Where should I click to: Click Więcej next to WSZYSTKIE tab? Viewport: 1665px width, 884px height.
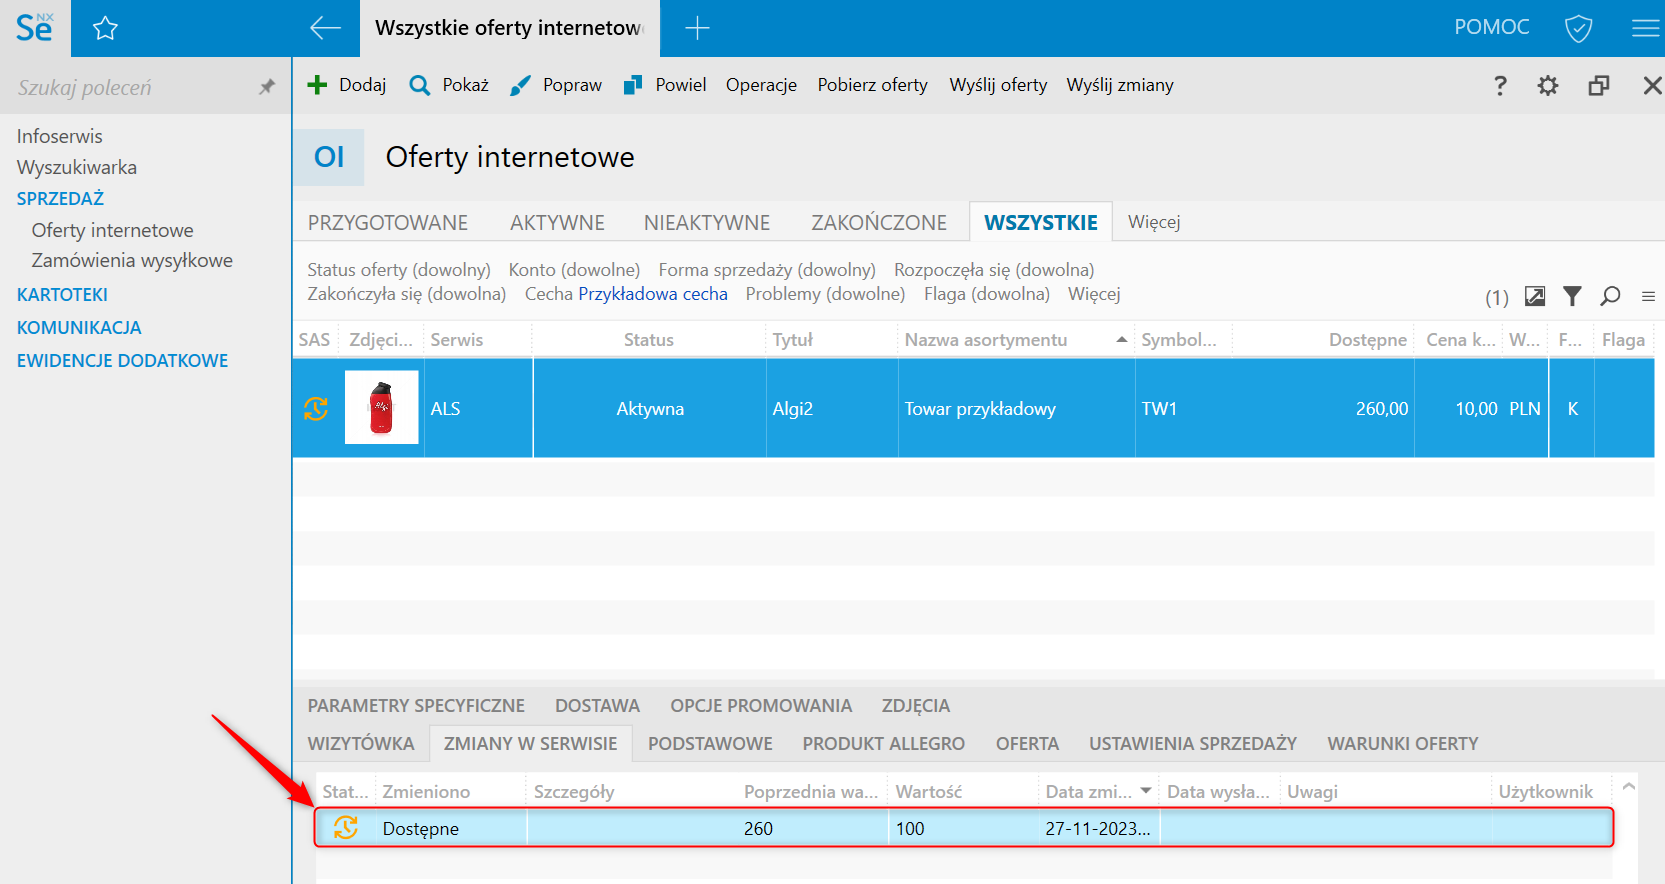tap(1154, 222)
